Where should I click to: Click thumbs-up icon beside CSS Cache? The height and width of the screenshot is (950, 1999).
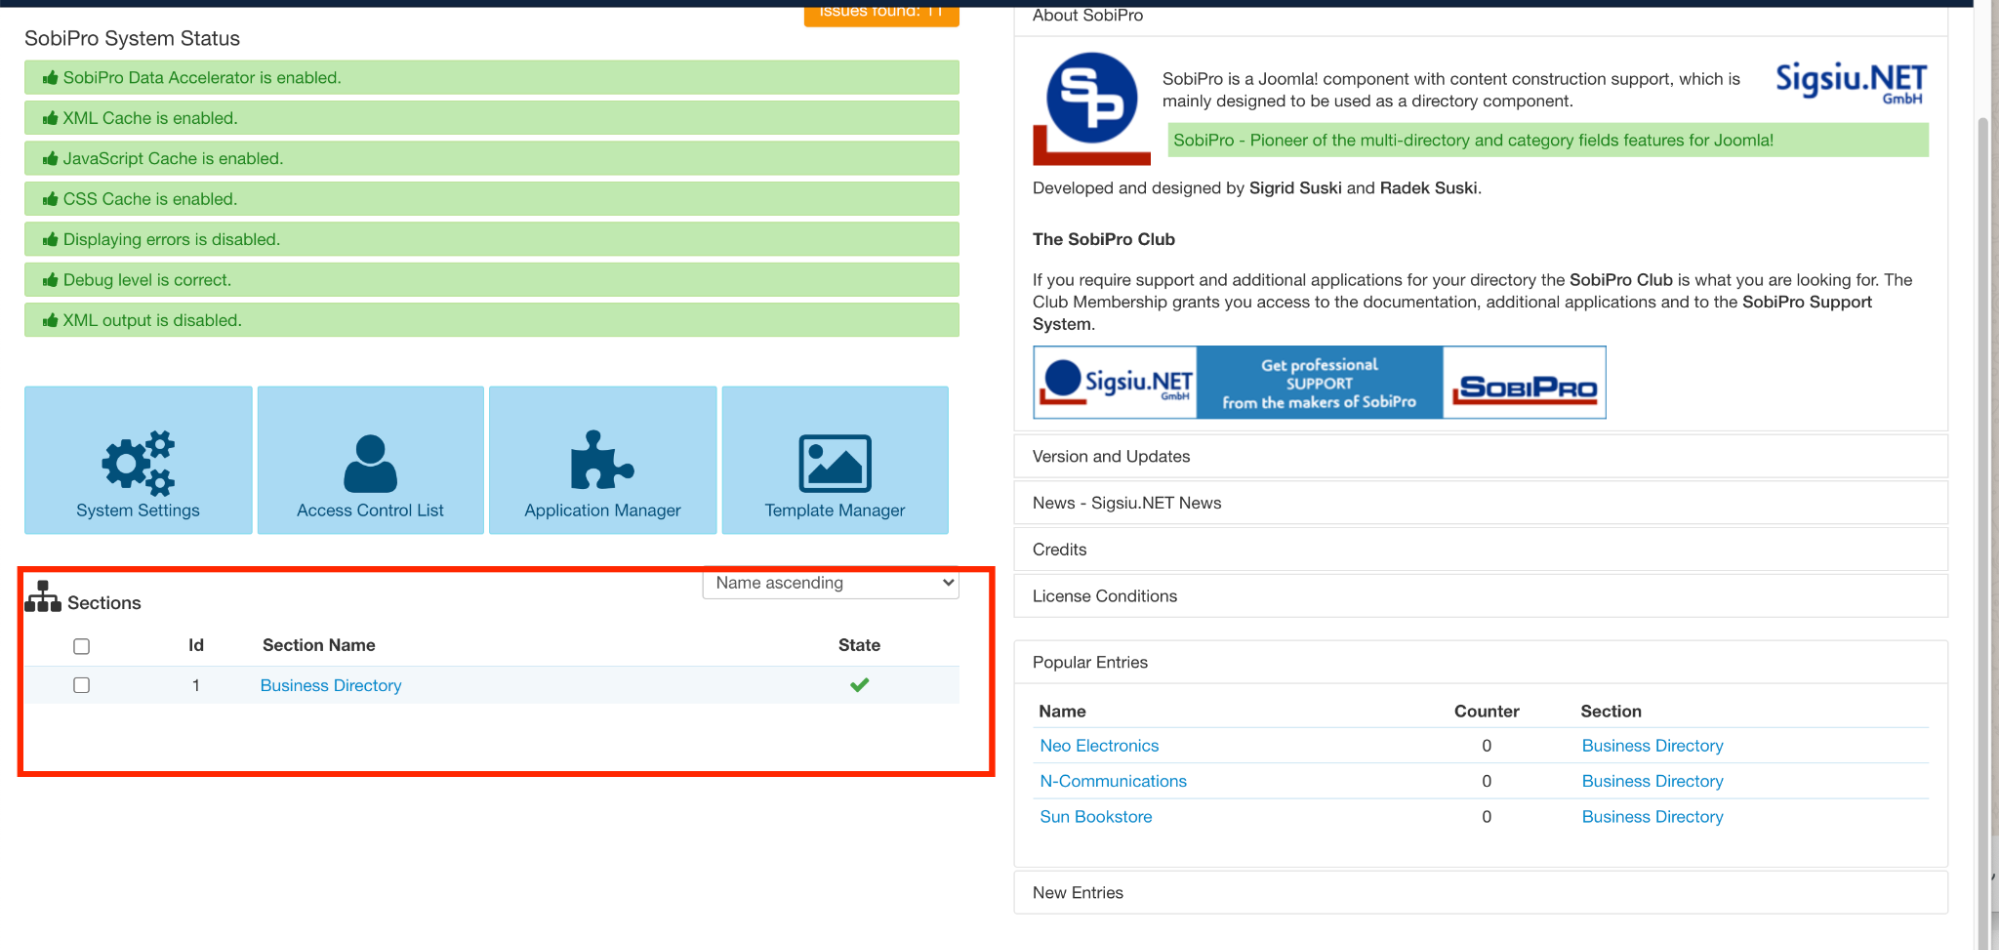click(x=50, y=199)
